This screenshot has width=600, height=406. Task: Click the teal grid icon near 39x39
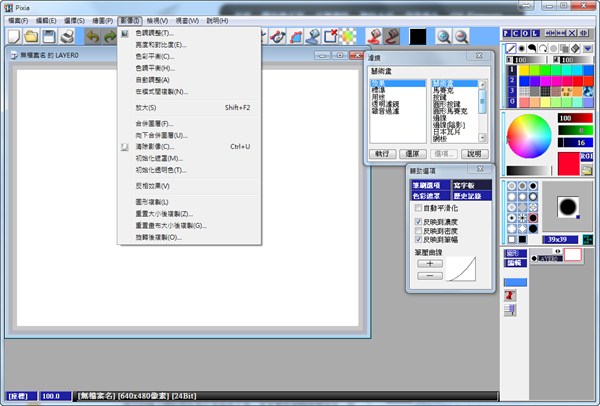(x=588, y=240)
